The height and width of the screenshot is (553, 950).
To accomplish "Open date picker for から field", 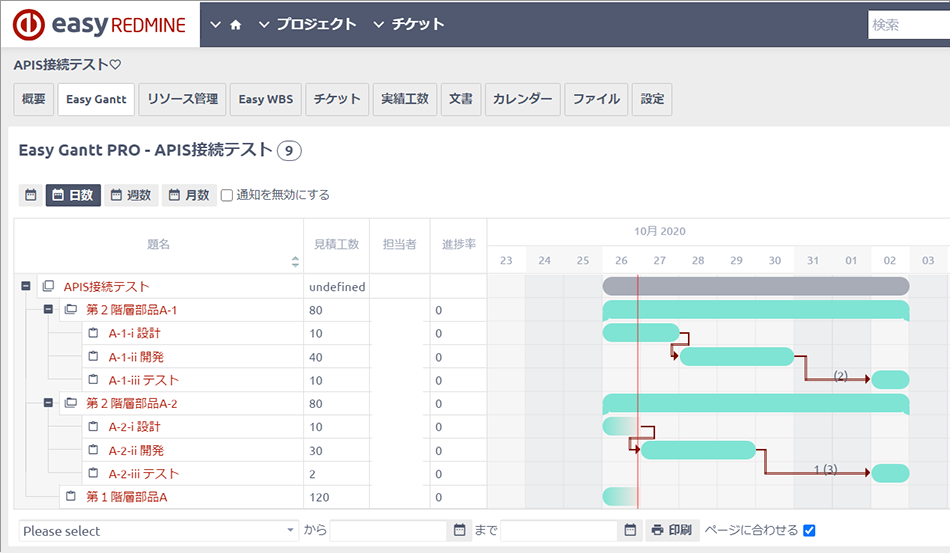I will [x=459, y=531].
